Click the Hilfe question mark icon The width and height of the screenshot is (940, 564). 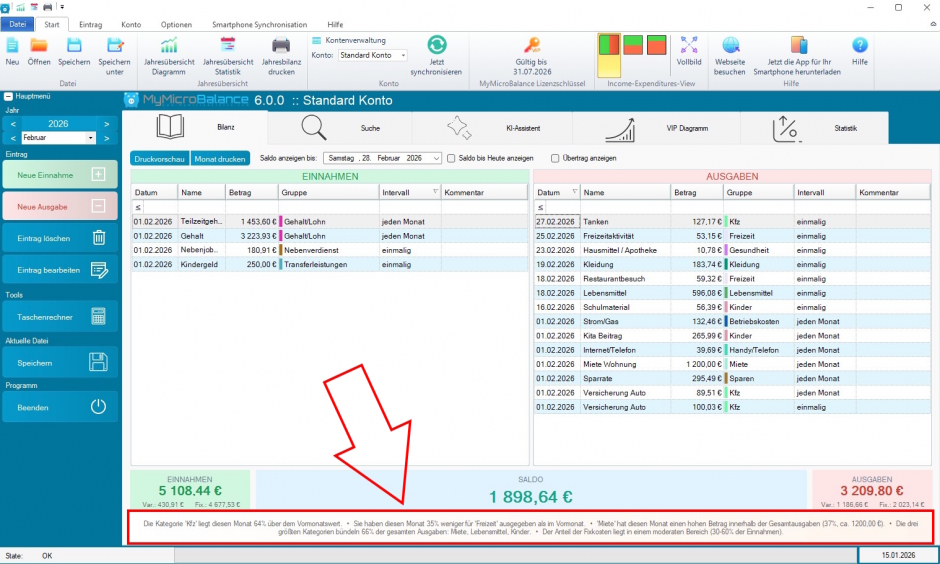[x=859, y=45]
